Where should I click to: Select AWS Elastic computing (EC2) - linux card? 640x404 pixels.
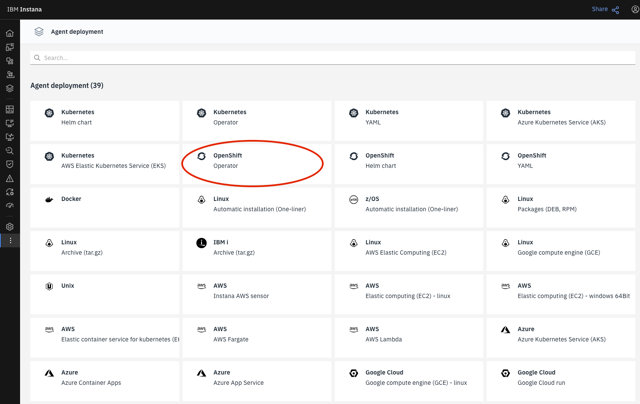click(x=409, y=294)
